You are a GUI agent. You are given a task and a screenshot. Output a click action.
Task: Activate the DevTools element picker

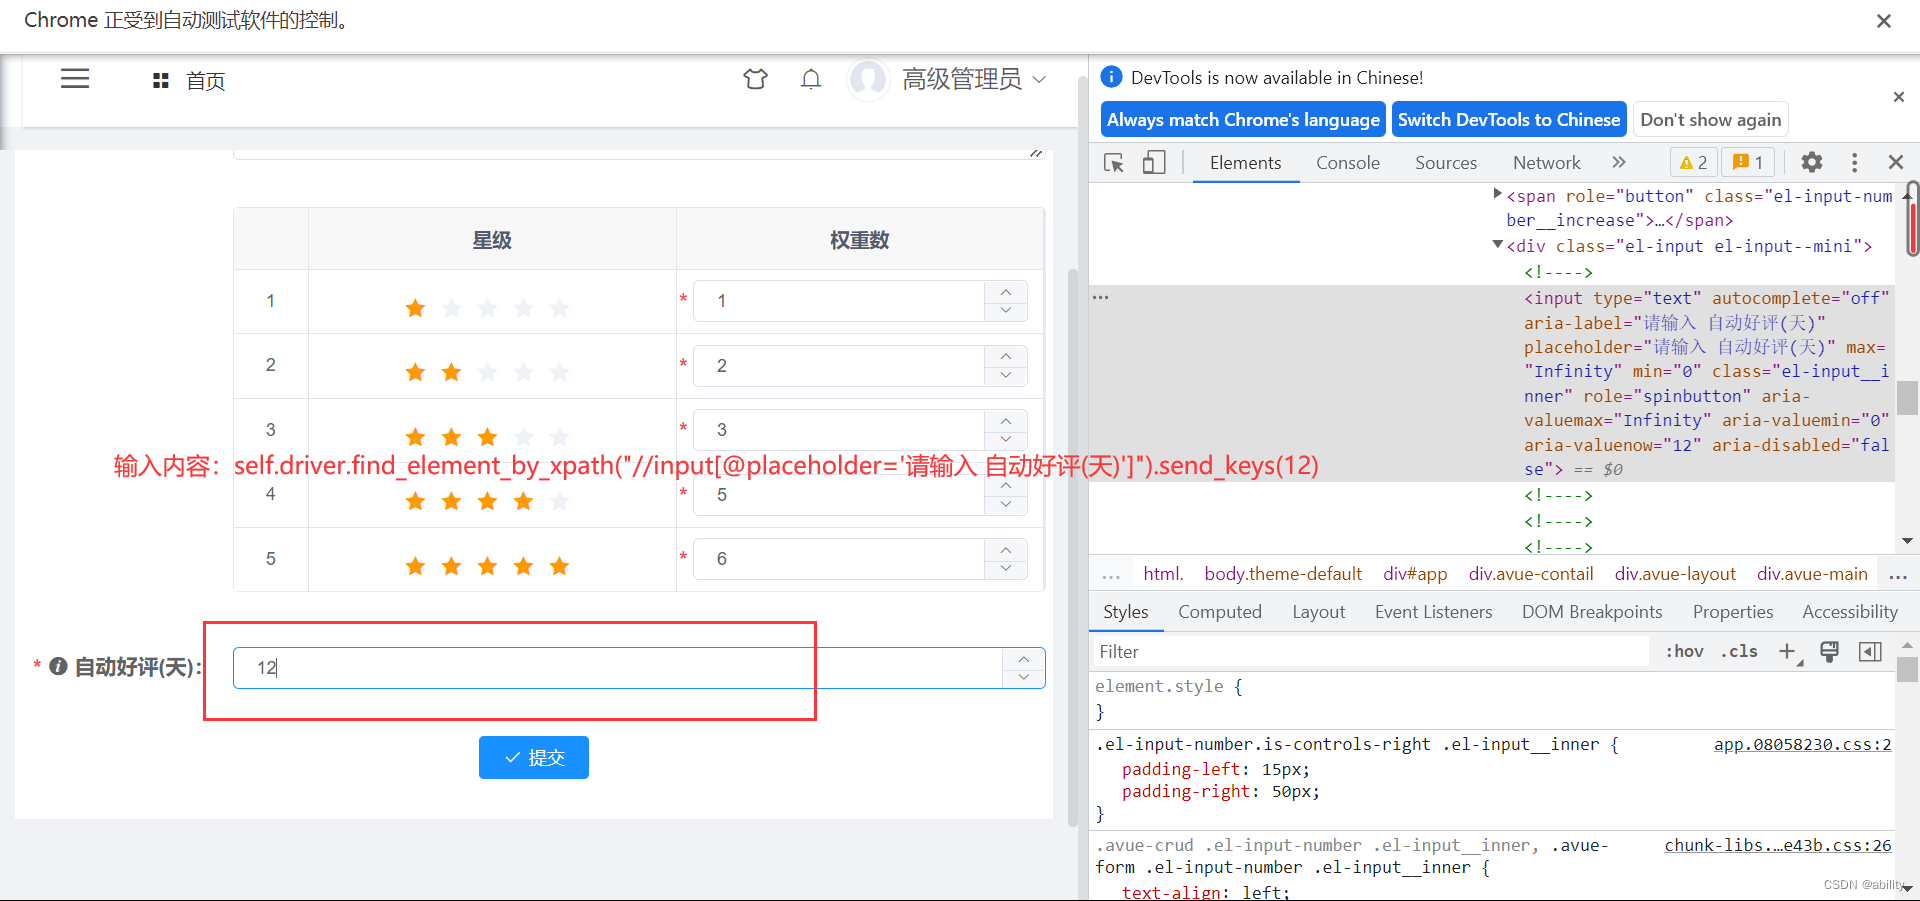(1113, 162)
